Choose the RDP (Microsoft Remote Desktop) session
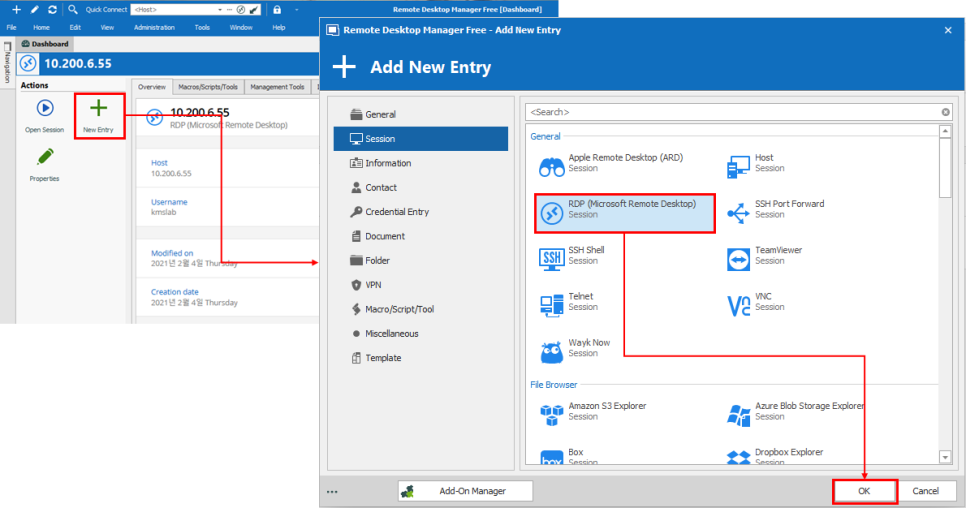This screenshot has width=966, height=508. click(x=624, y=213)
